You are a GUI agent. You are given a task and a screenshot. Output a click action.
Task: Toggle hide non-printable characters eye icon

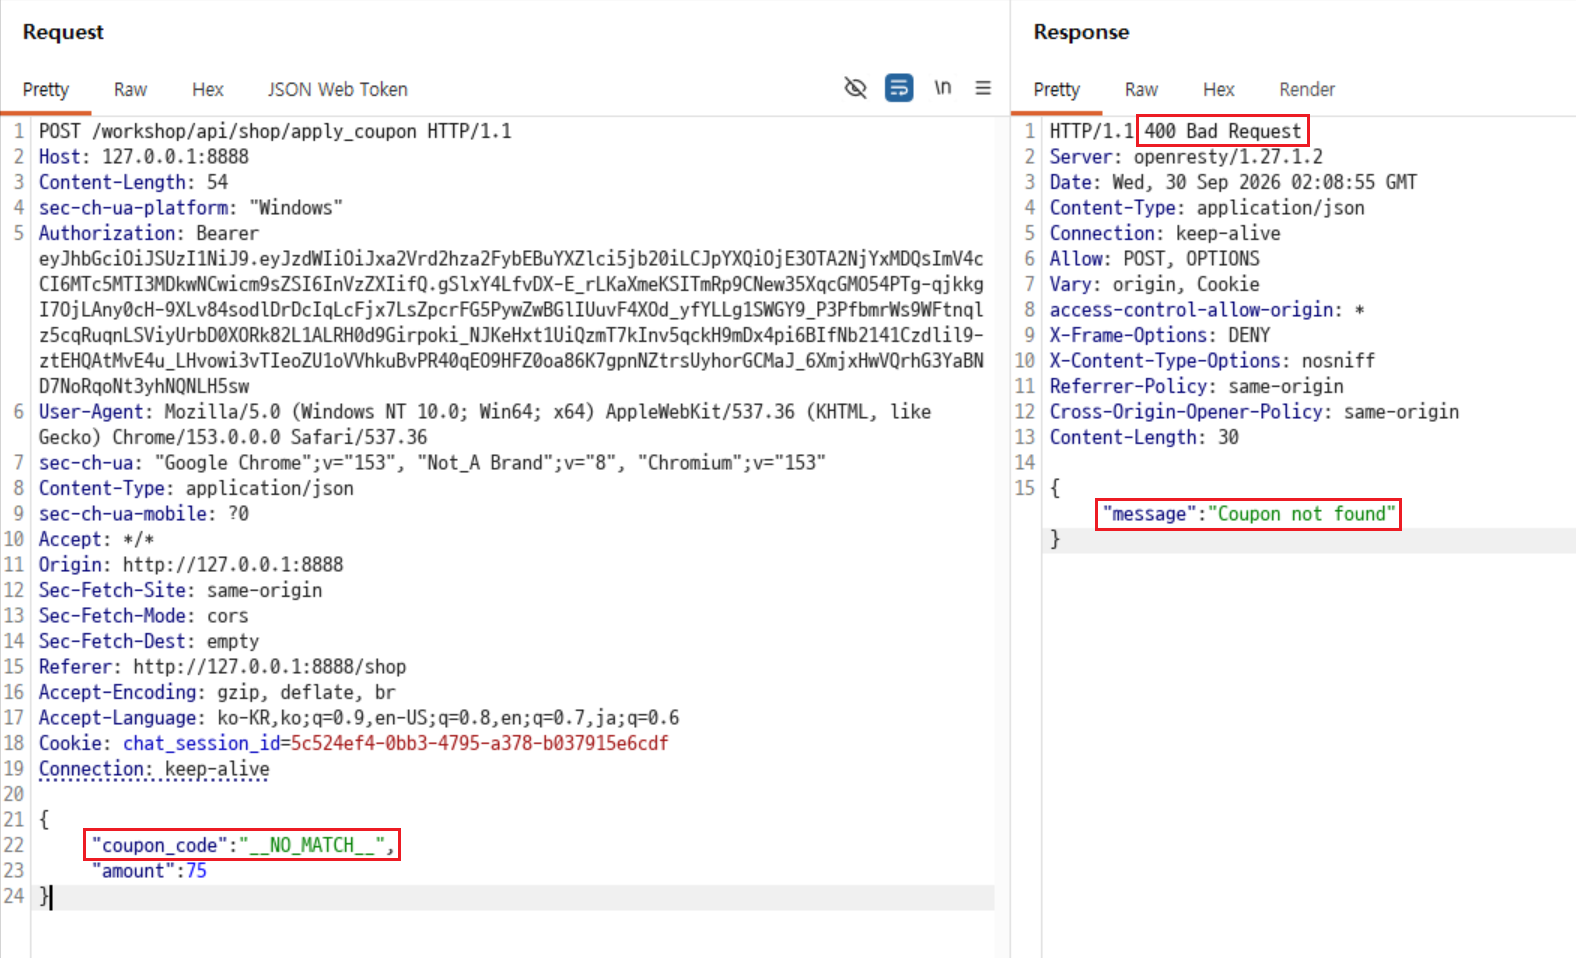(855, 88)
